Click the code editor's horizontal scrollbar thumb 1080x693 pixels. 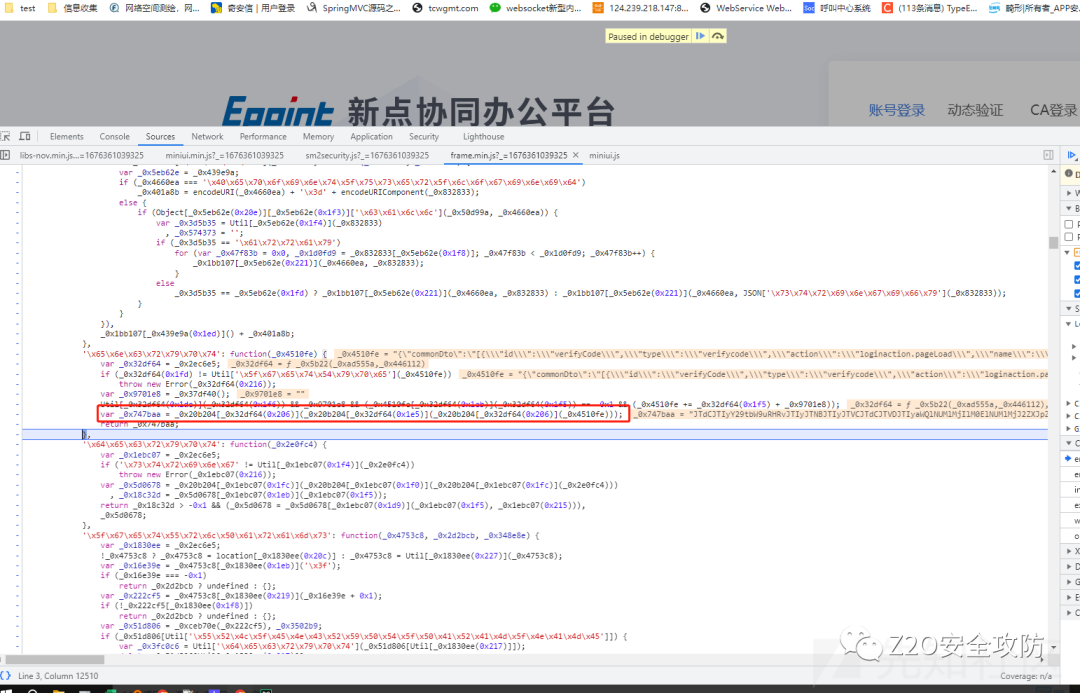tap(55, 660)
